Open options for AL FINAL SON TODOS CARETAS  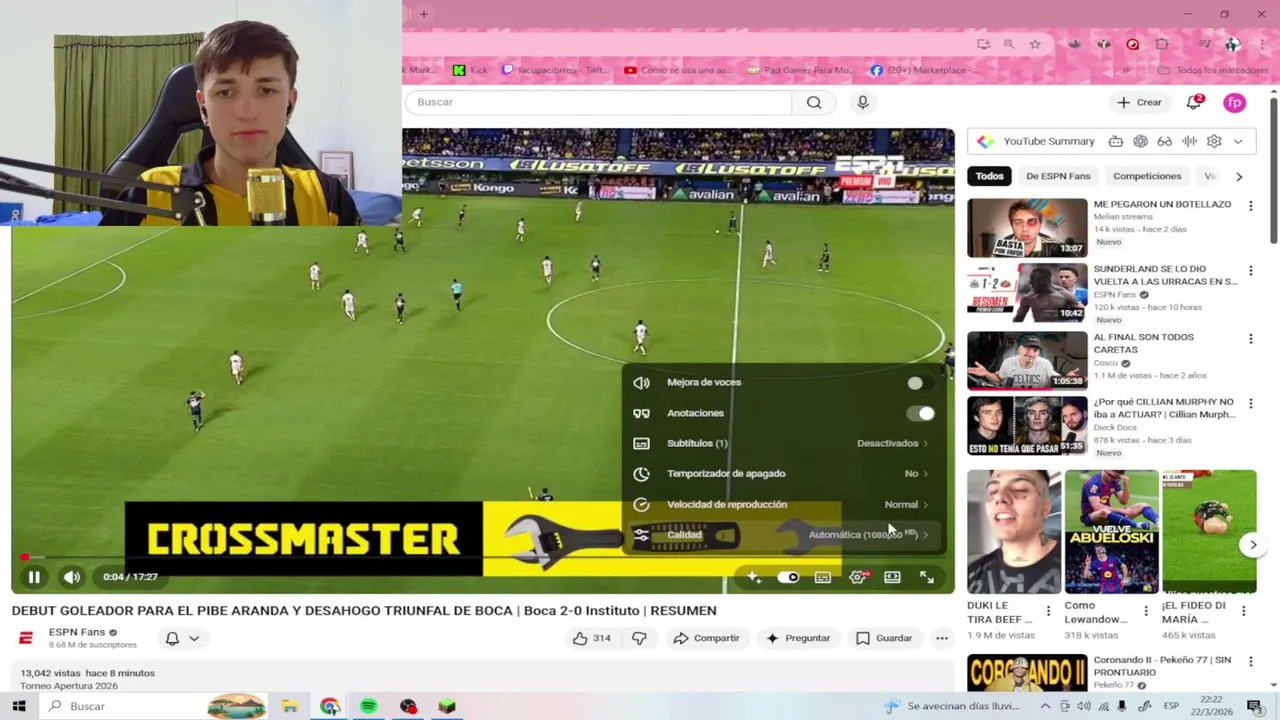1251,339
